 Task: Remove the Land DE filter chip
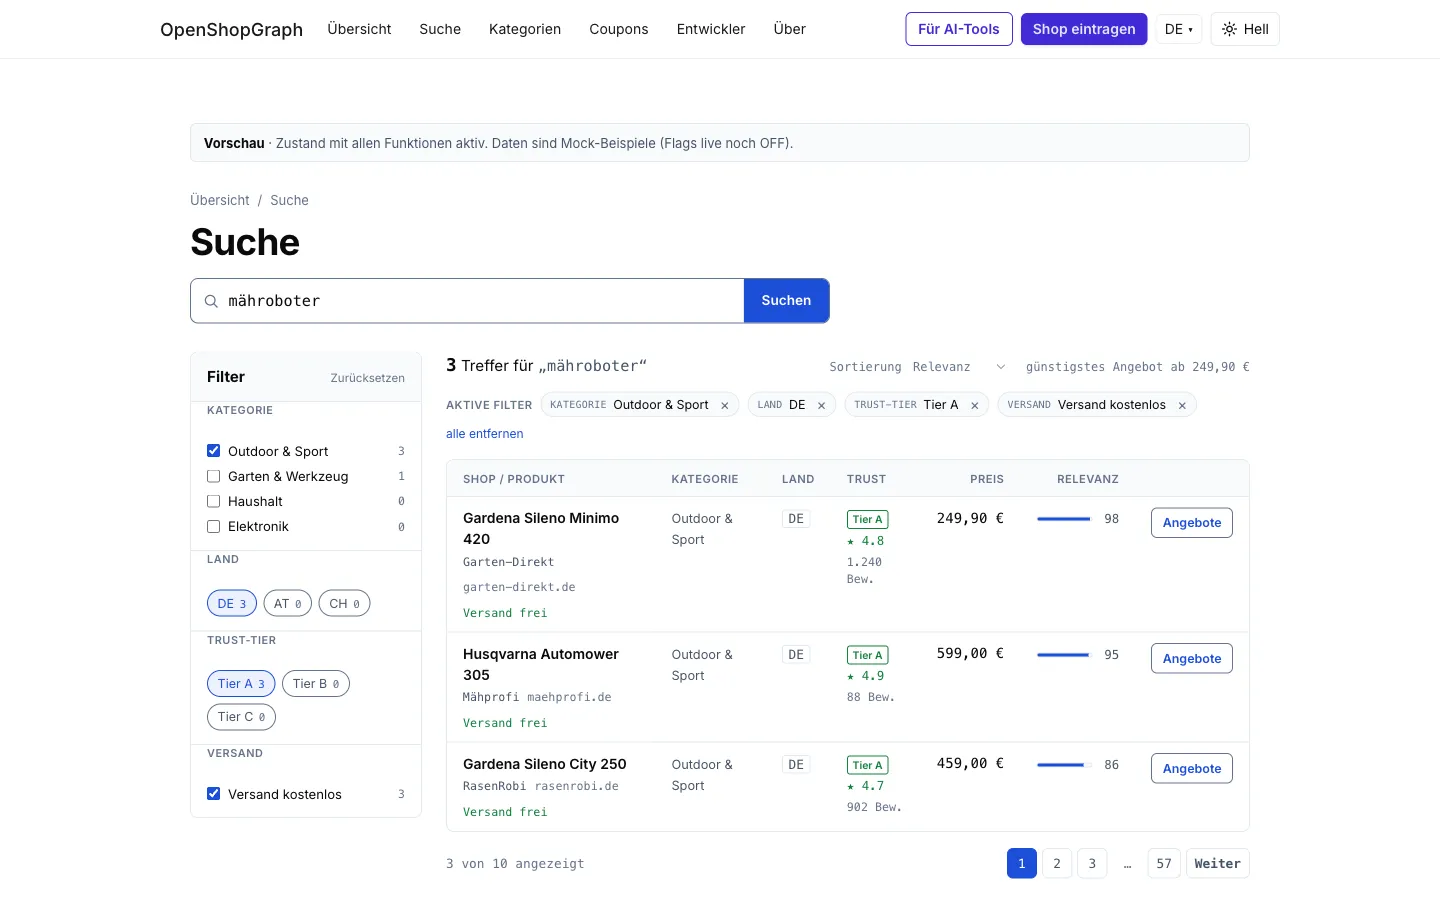click(x=821, y=405)
